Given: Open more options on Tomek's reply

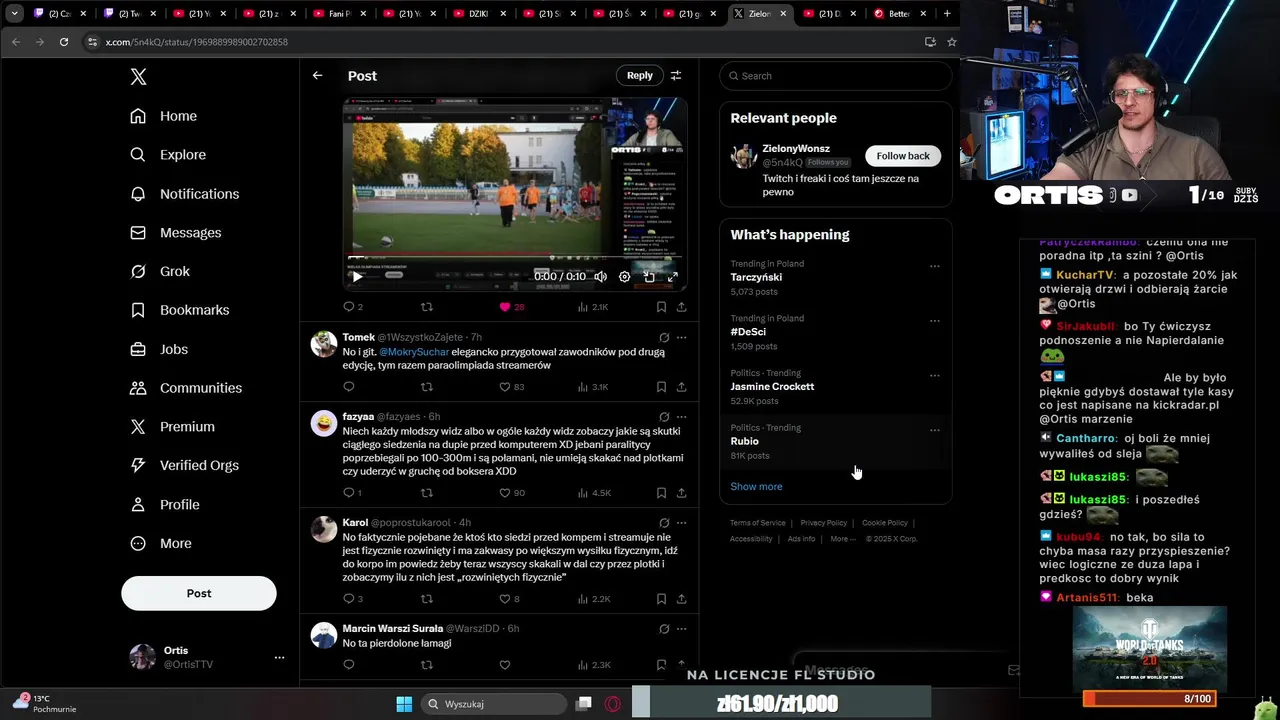Looking at the screenshot, I should [x=682, y=338].
